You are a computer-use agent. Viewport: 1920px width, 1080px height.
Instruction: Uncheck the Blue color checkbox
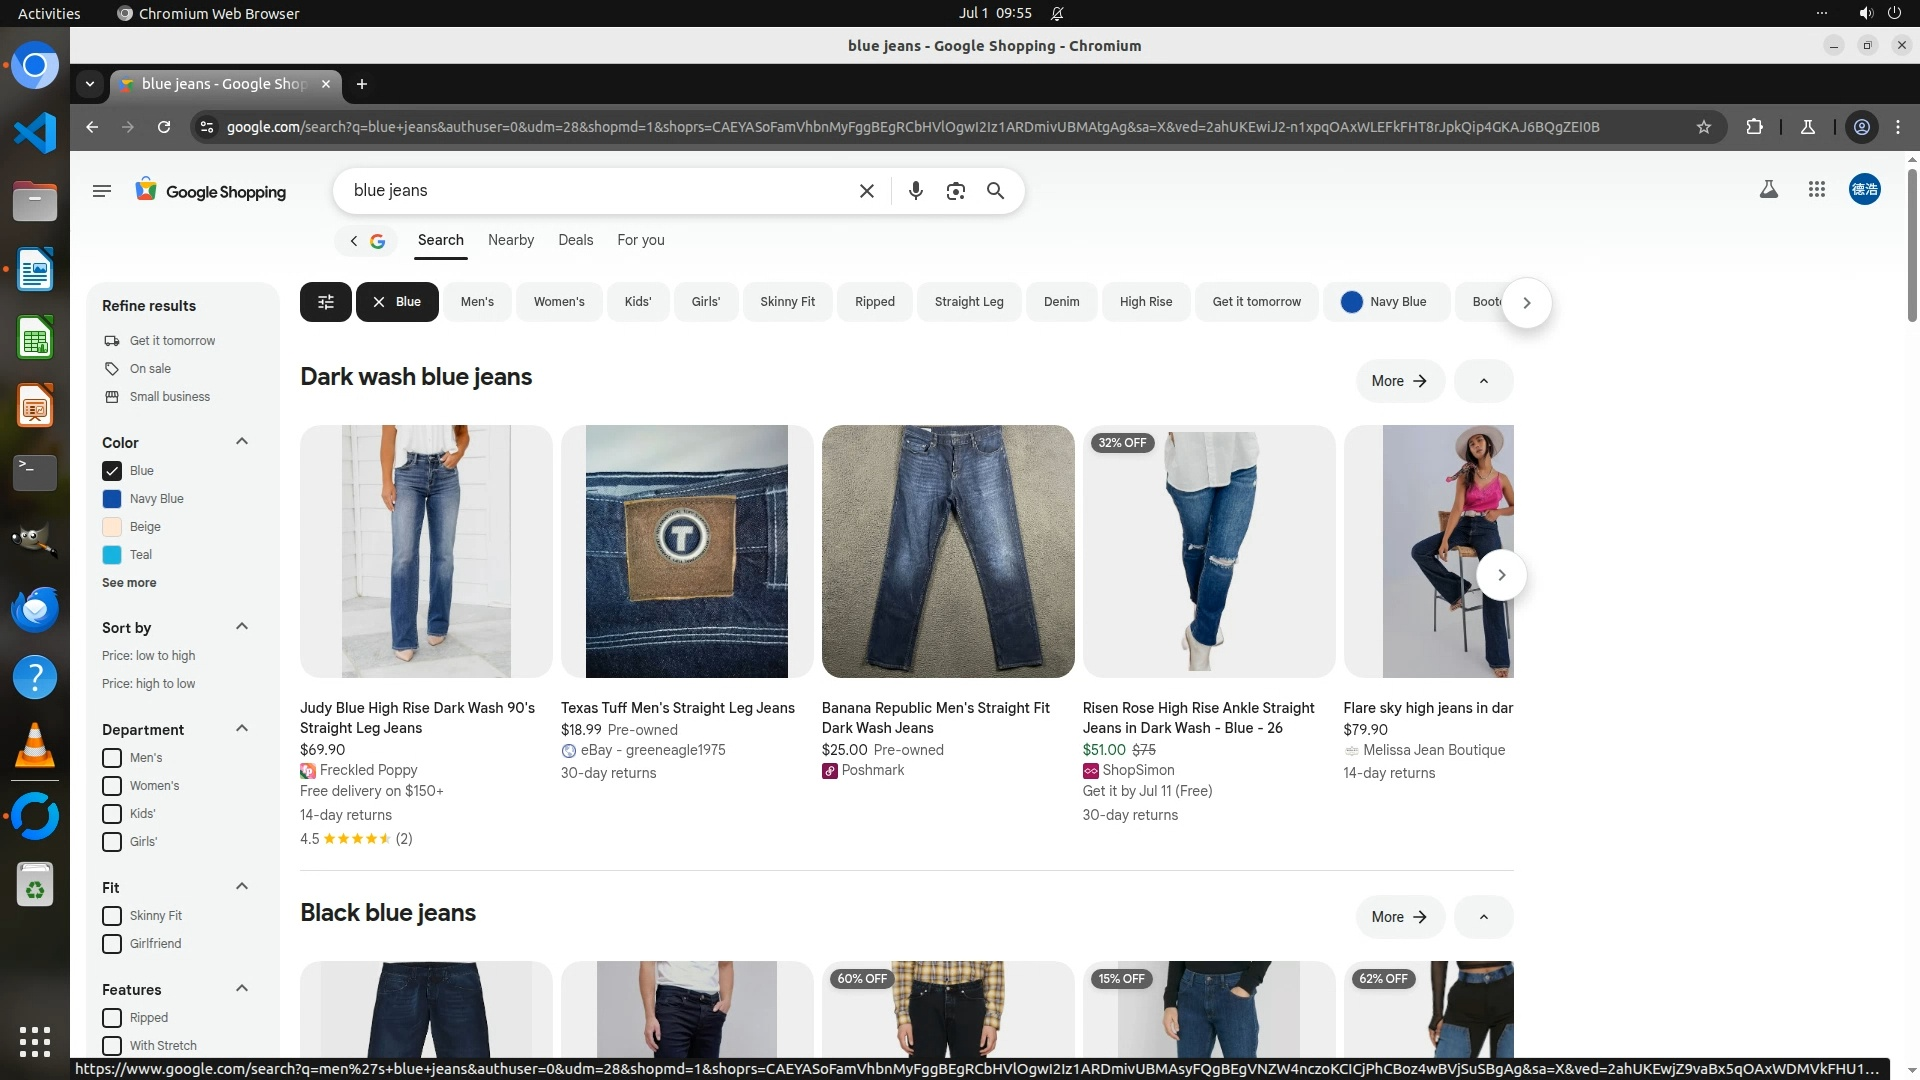[x=112, y=471]
